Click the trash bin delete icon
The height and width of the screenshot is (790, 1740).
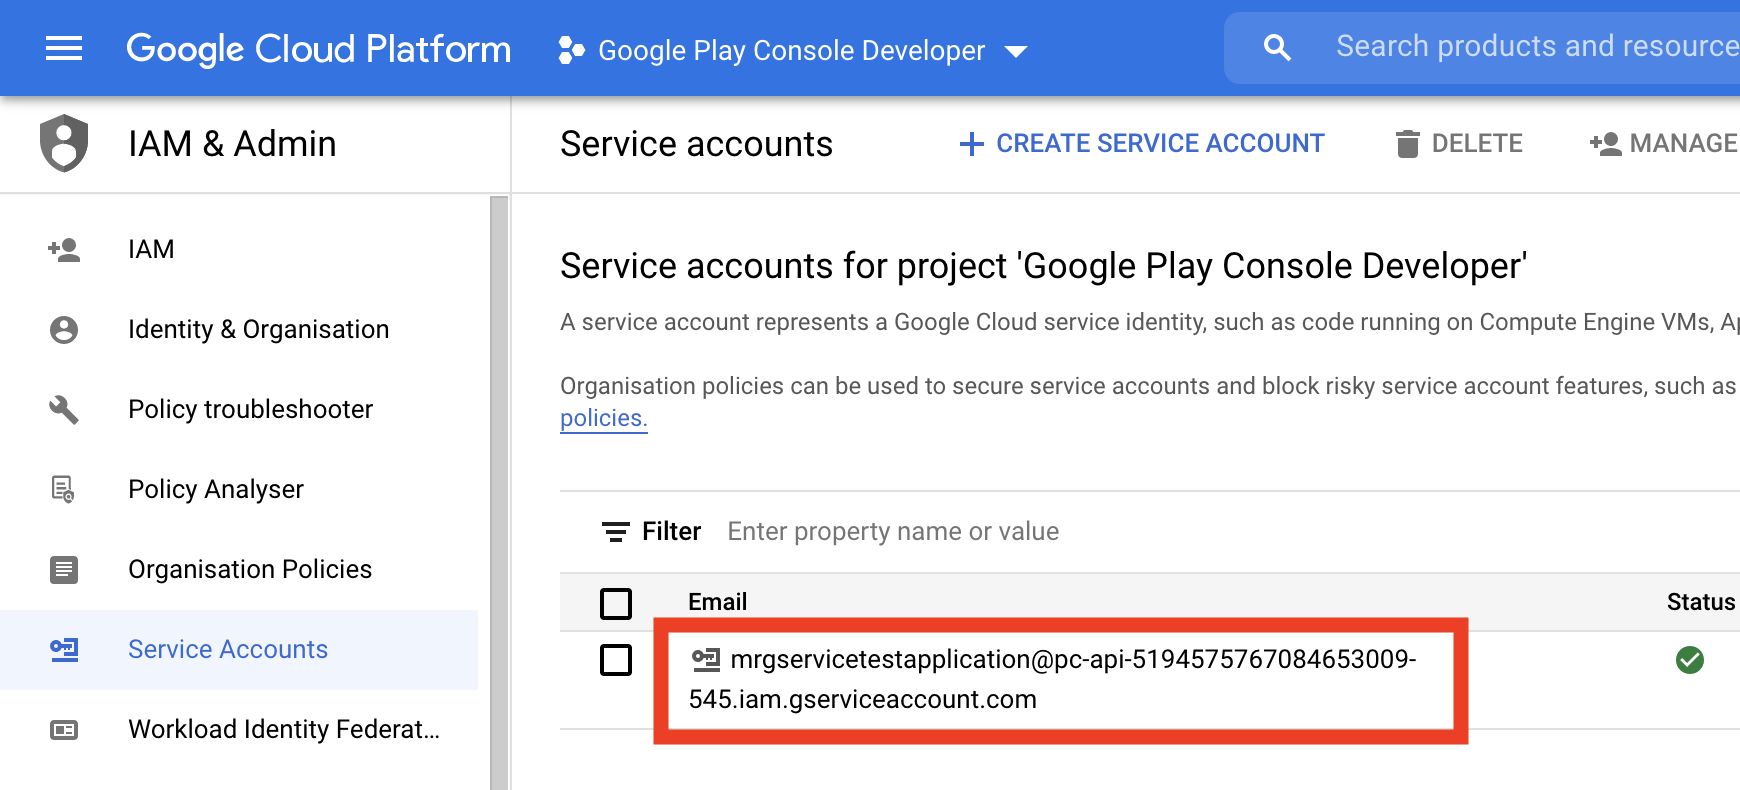click(1407, 144)
